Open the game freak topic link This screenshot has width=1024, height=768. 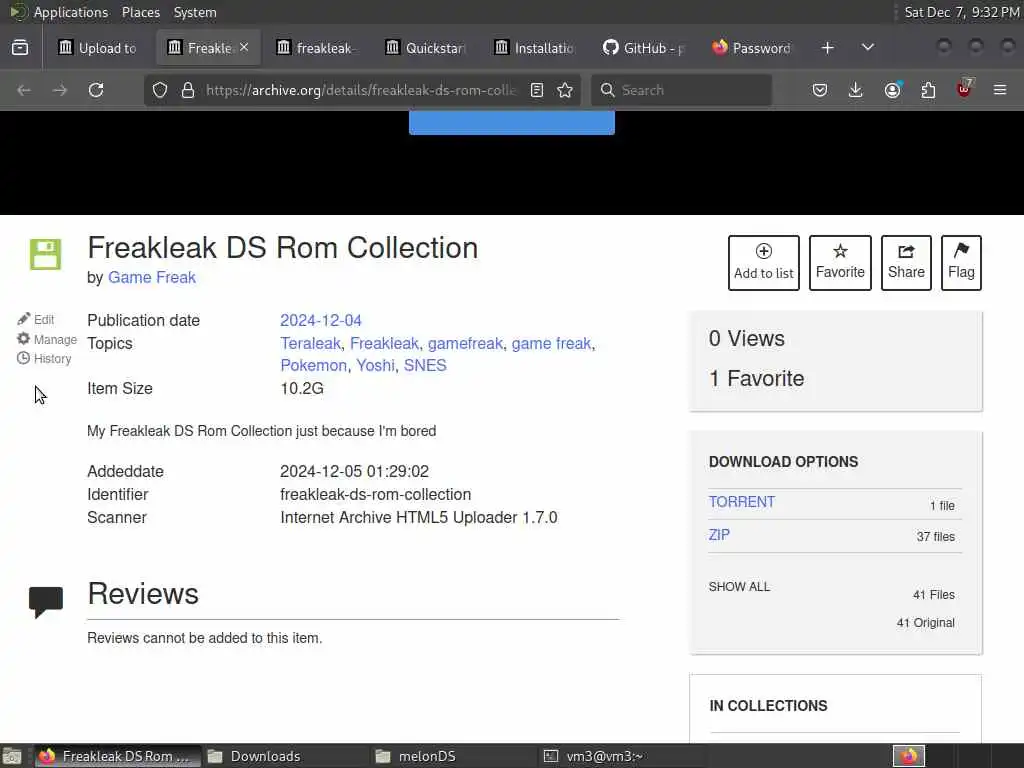point(551,344)
